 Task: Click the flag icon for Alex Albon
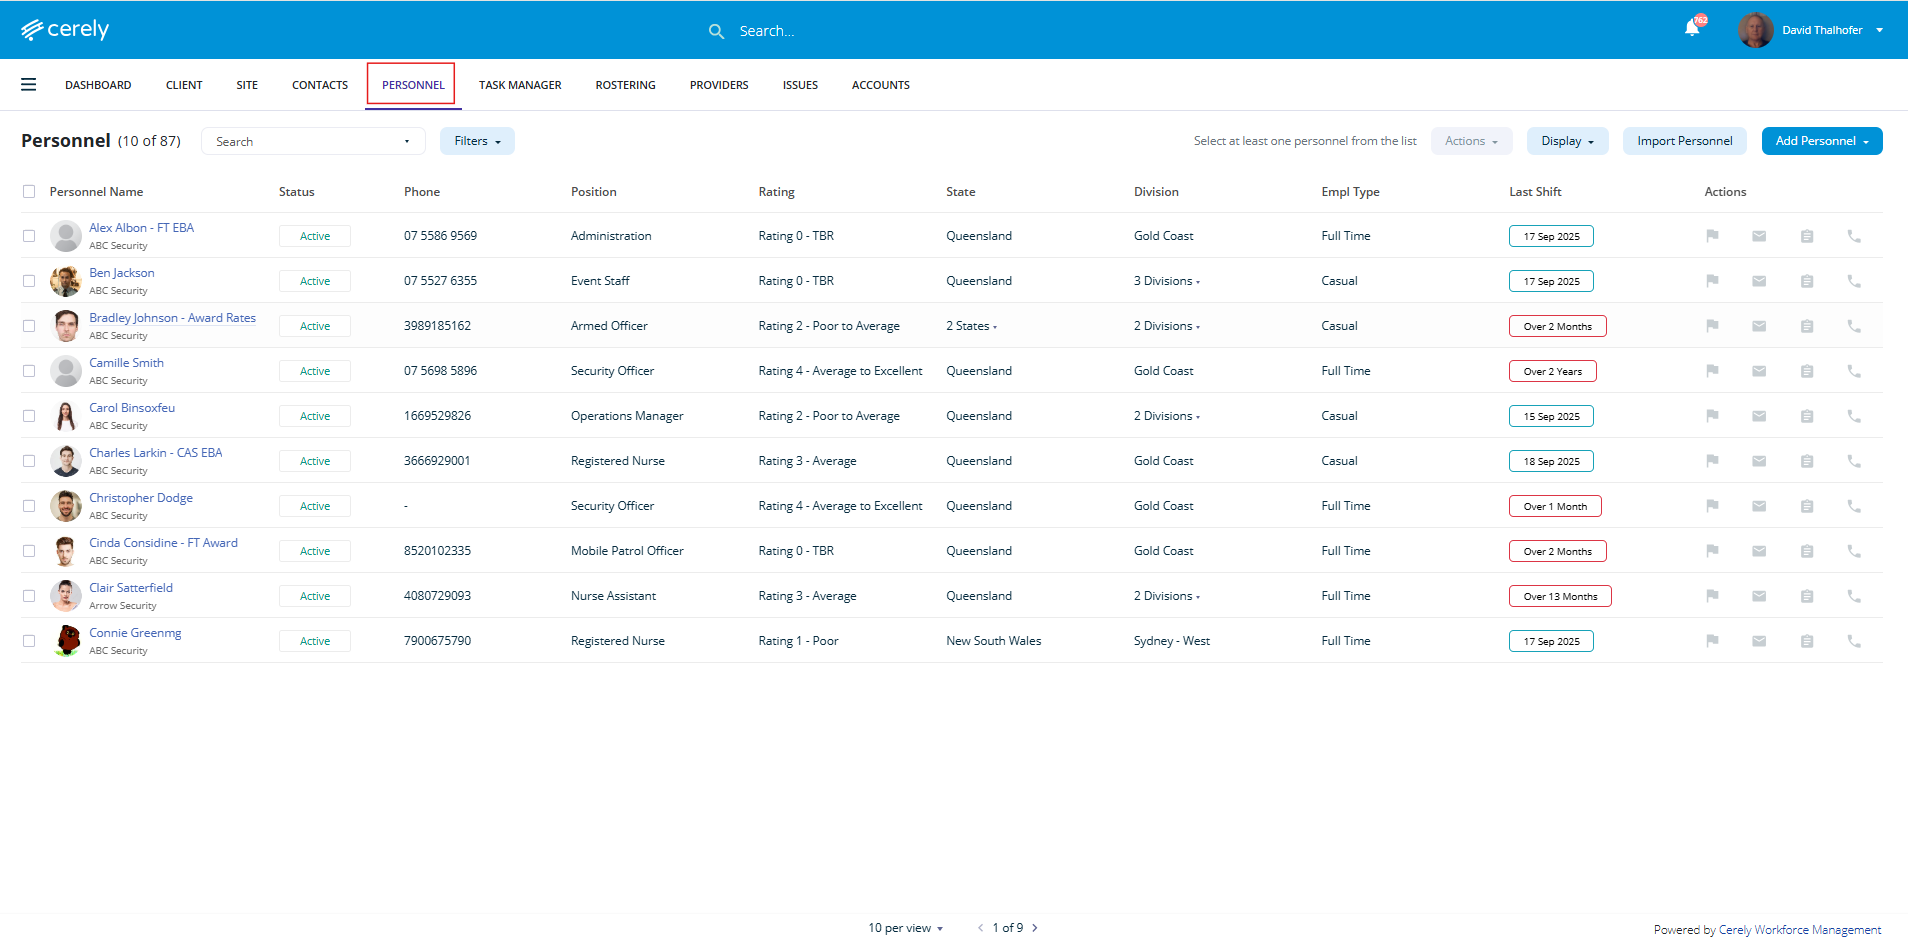[x=1712, y=236]
